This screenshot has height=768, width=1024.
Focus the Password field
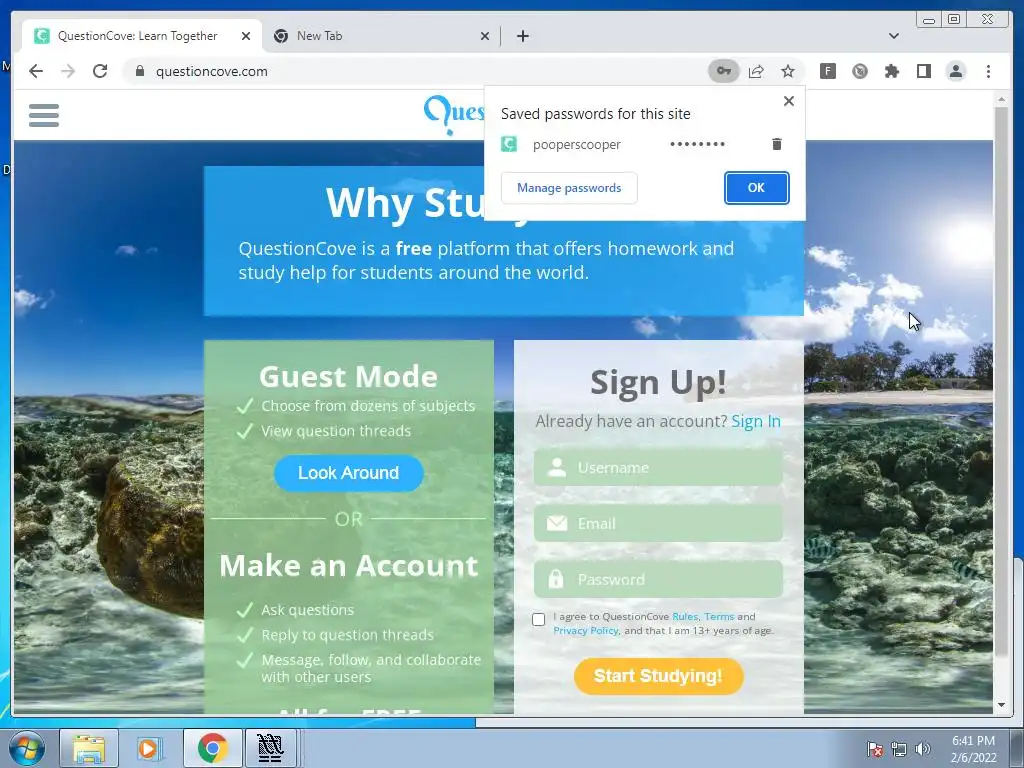point(658,579)
